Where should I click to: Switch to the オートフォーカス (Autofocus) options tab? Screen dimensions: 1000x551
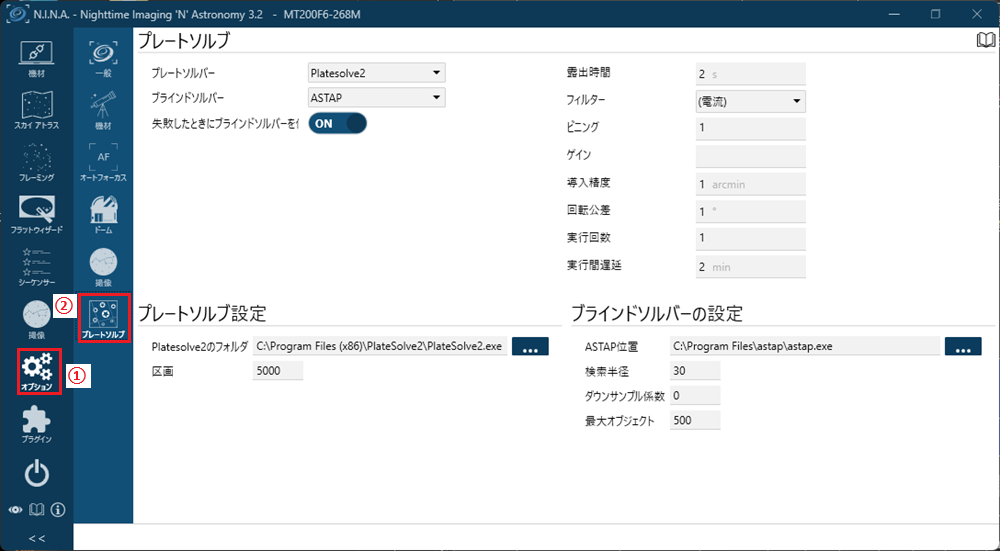tap(103, 162)
